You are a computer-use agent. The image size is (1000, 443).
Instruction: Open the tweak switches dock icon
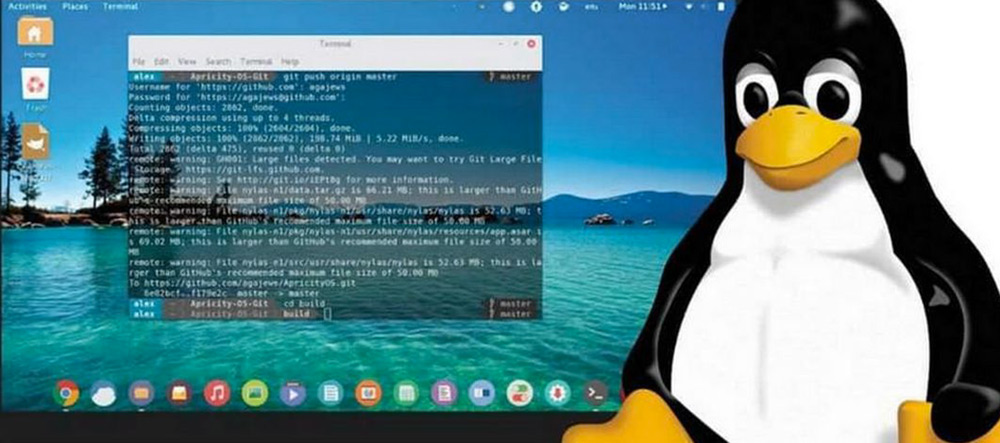[x=520, y=393]
